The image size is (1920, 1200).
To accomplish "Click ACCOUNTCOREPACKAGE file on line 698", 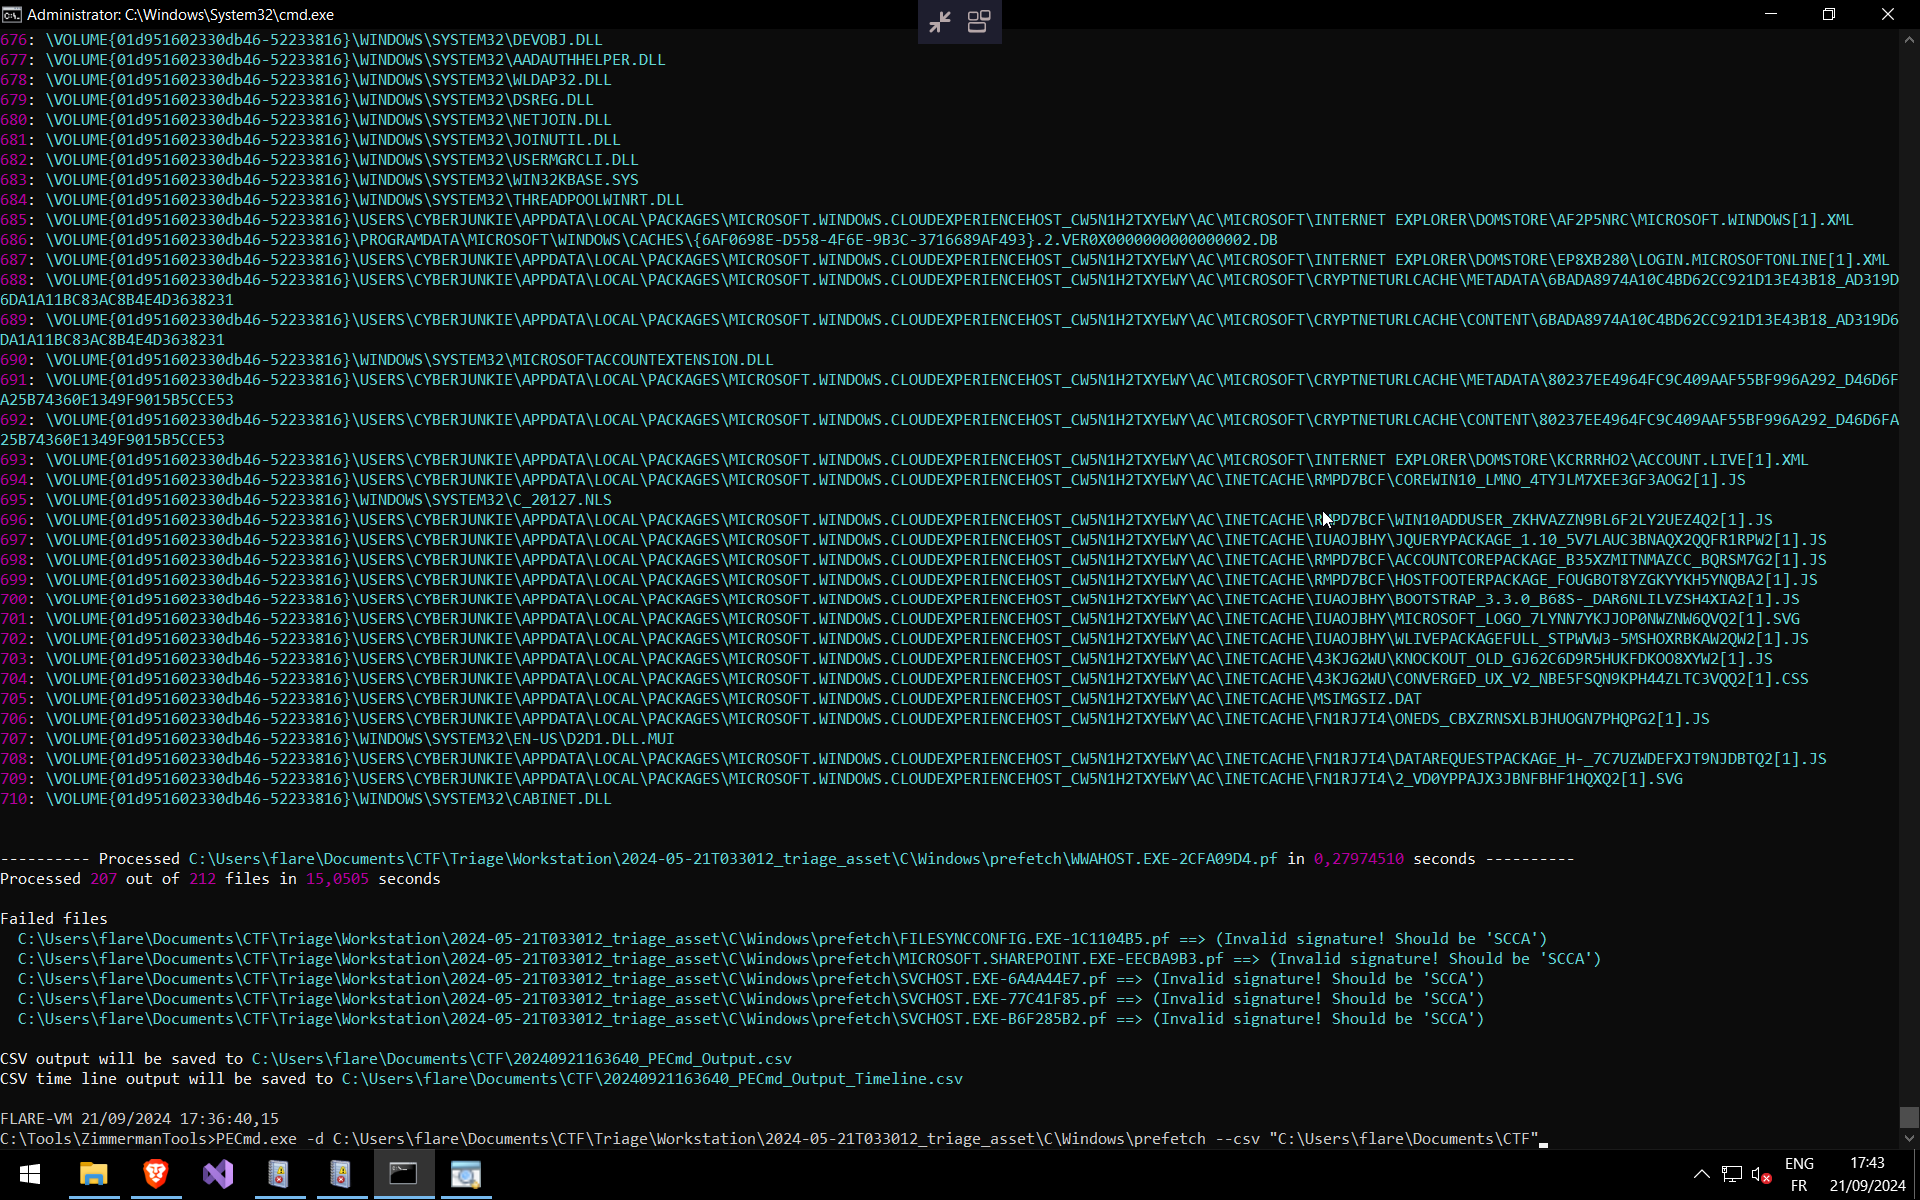I will click(x=1610, y=560).
